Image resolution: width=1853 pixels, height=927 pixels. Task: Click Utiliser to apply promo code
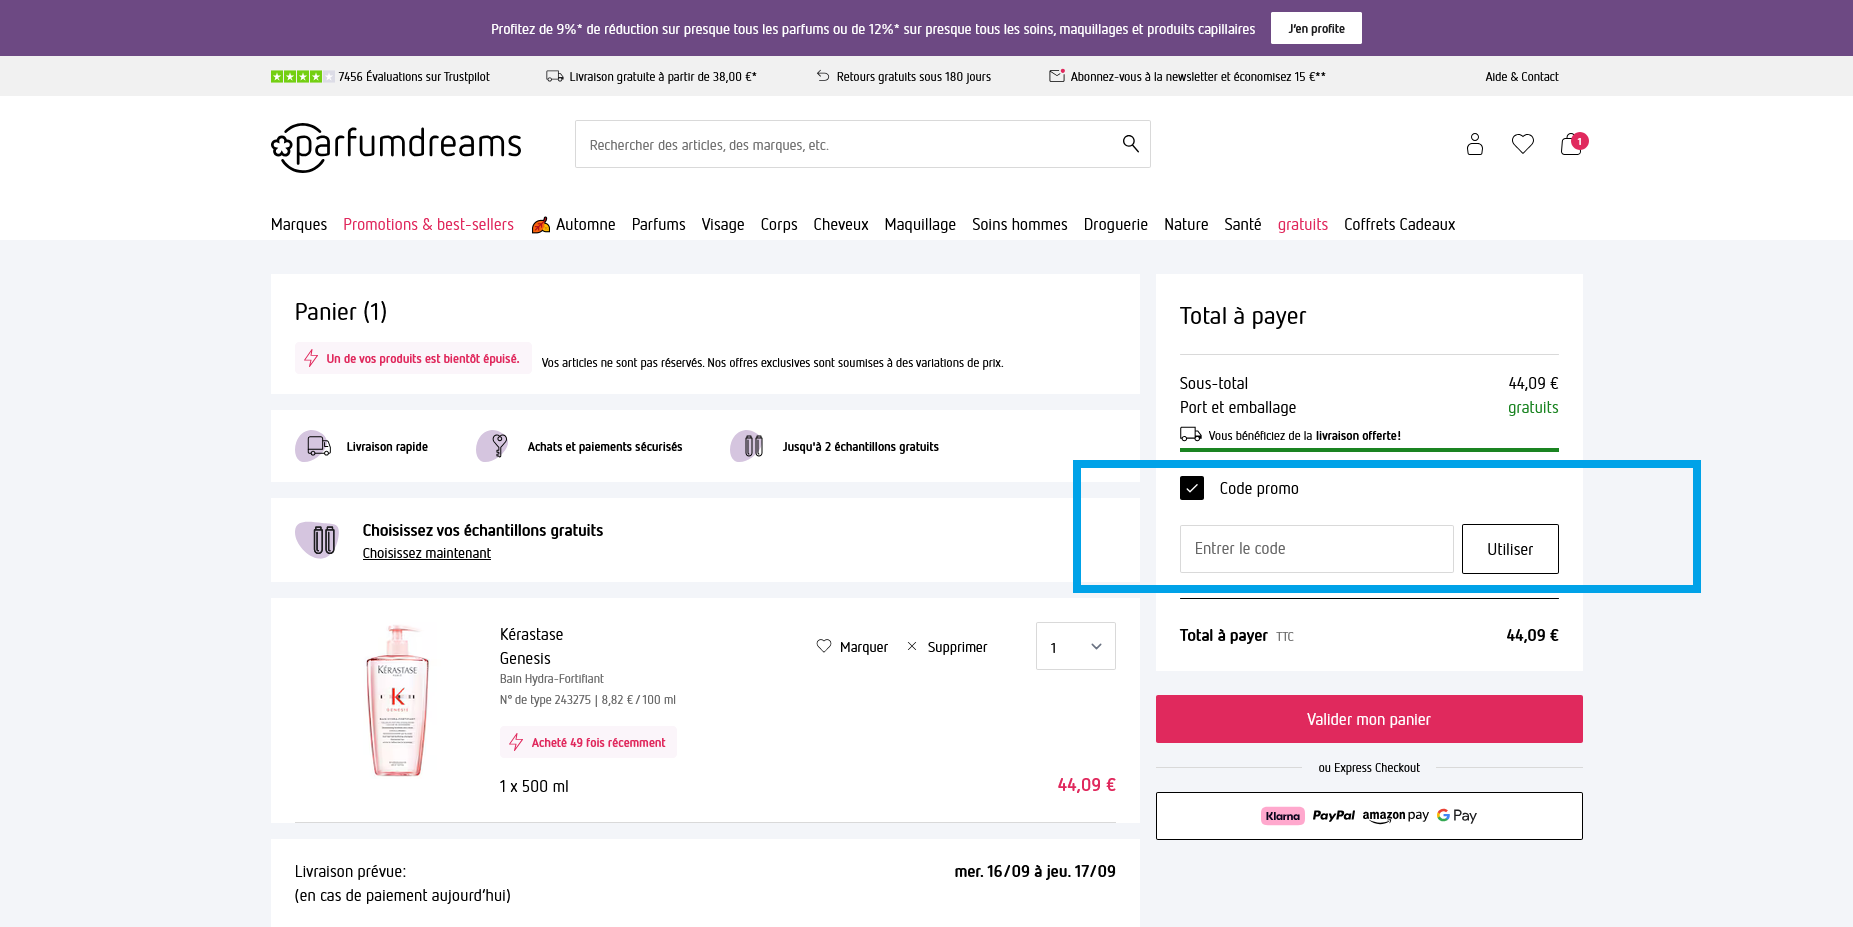click(1510, 549)
